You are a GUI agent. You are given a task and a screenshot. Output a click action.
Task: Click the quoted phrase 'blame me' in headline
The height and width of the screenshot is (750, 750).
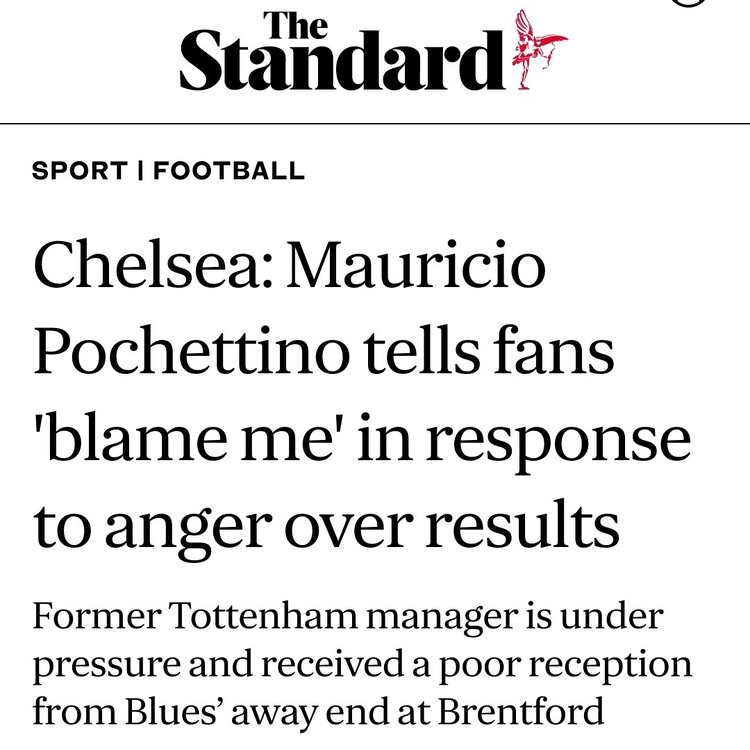click(179, 437)
